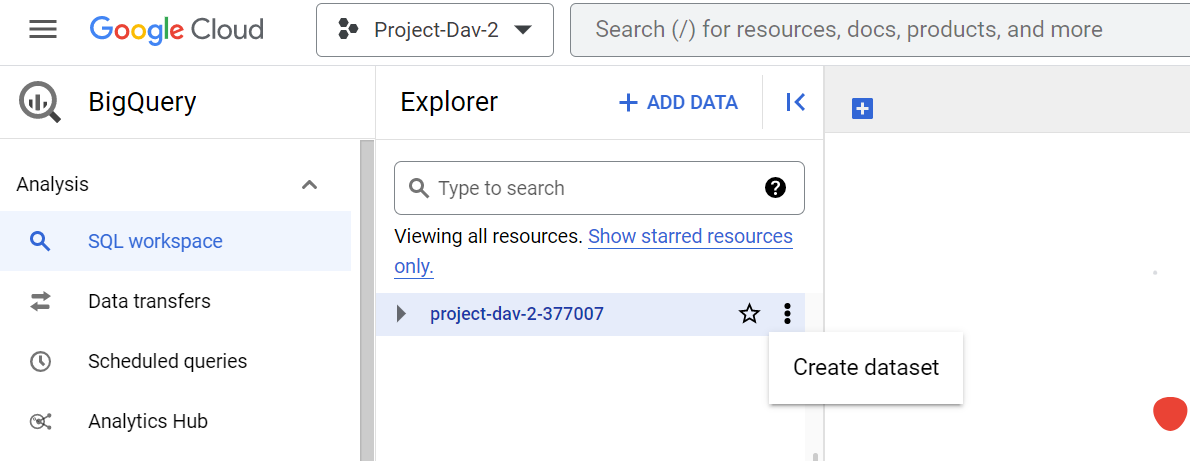Open Scheduled queries page
This screenshot has height=461, width=1190.
coord(167,361)
